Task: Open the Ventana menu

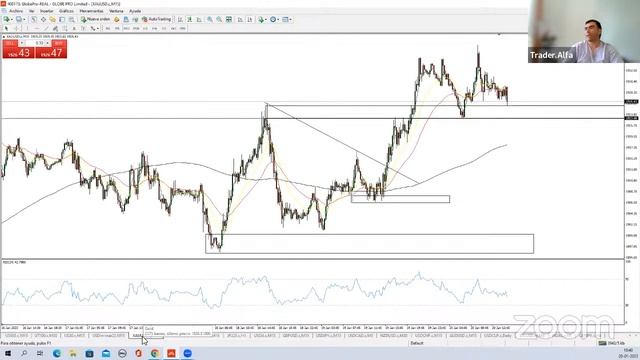Action: pyautogui.click(x=116, y=11)
